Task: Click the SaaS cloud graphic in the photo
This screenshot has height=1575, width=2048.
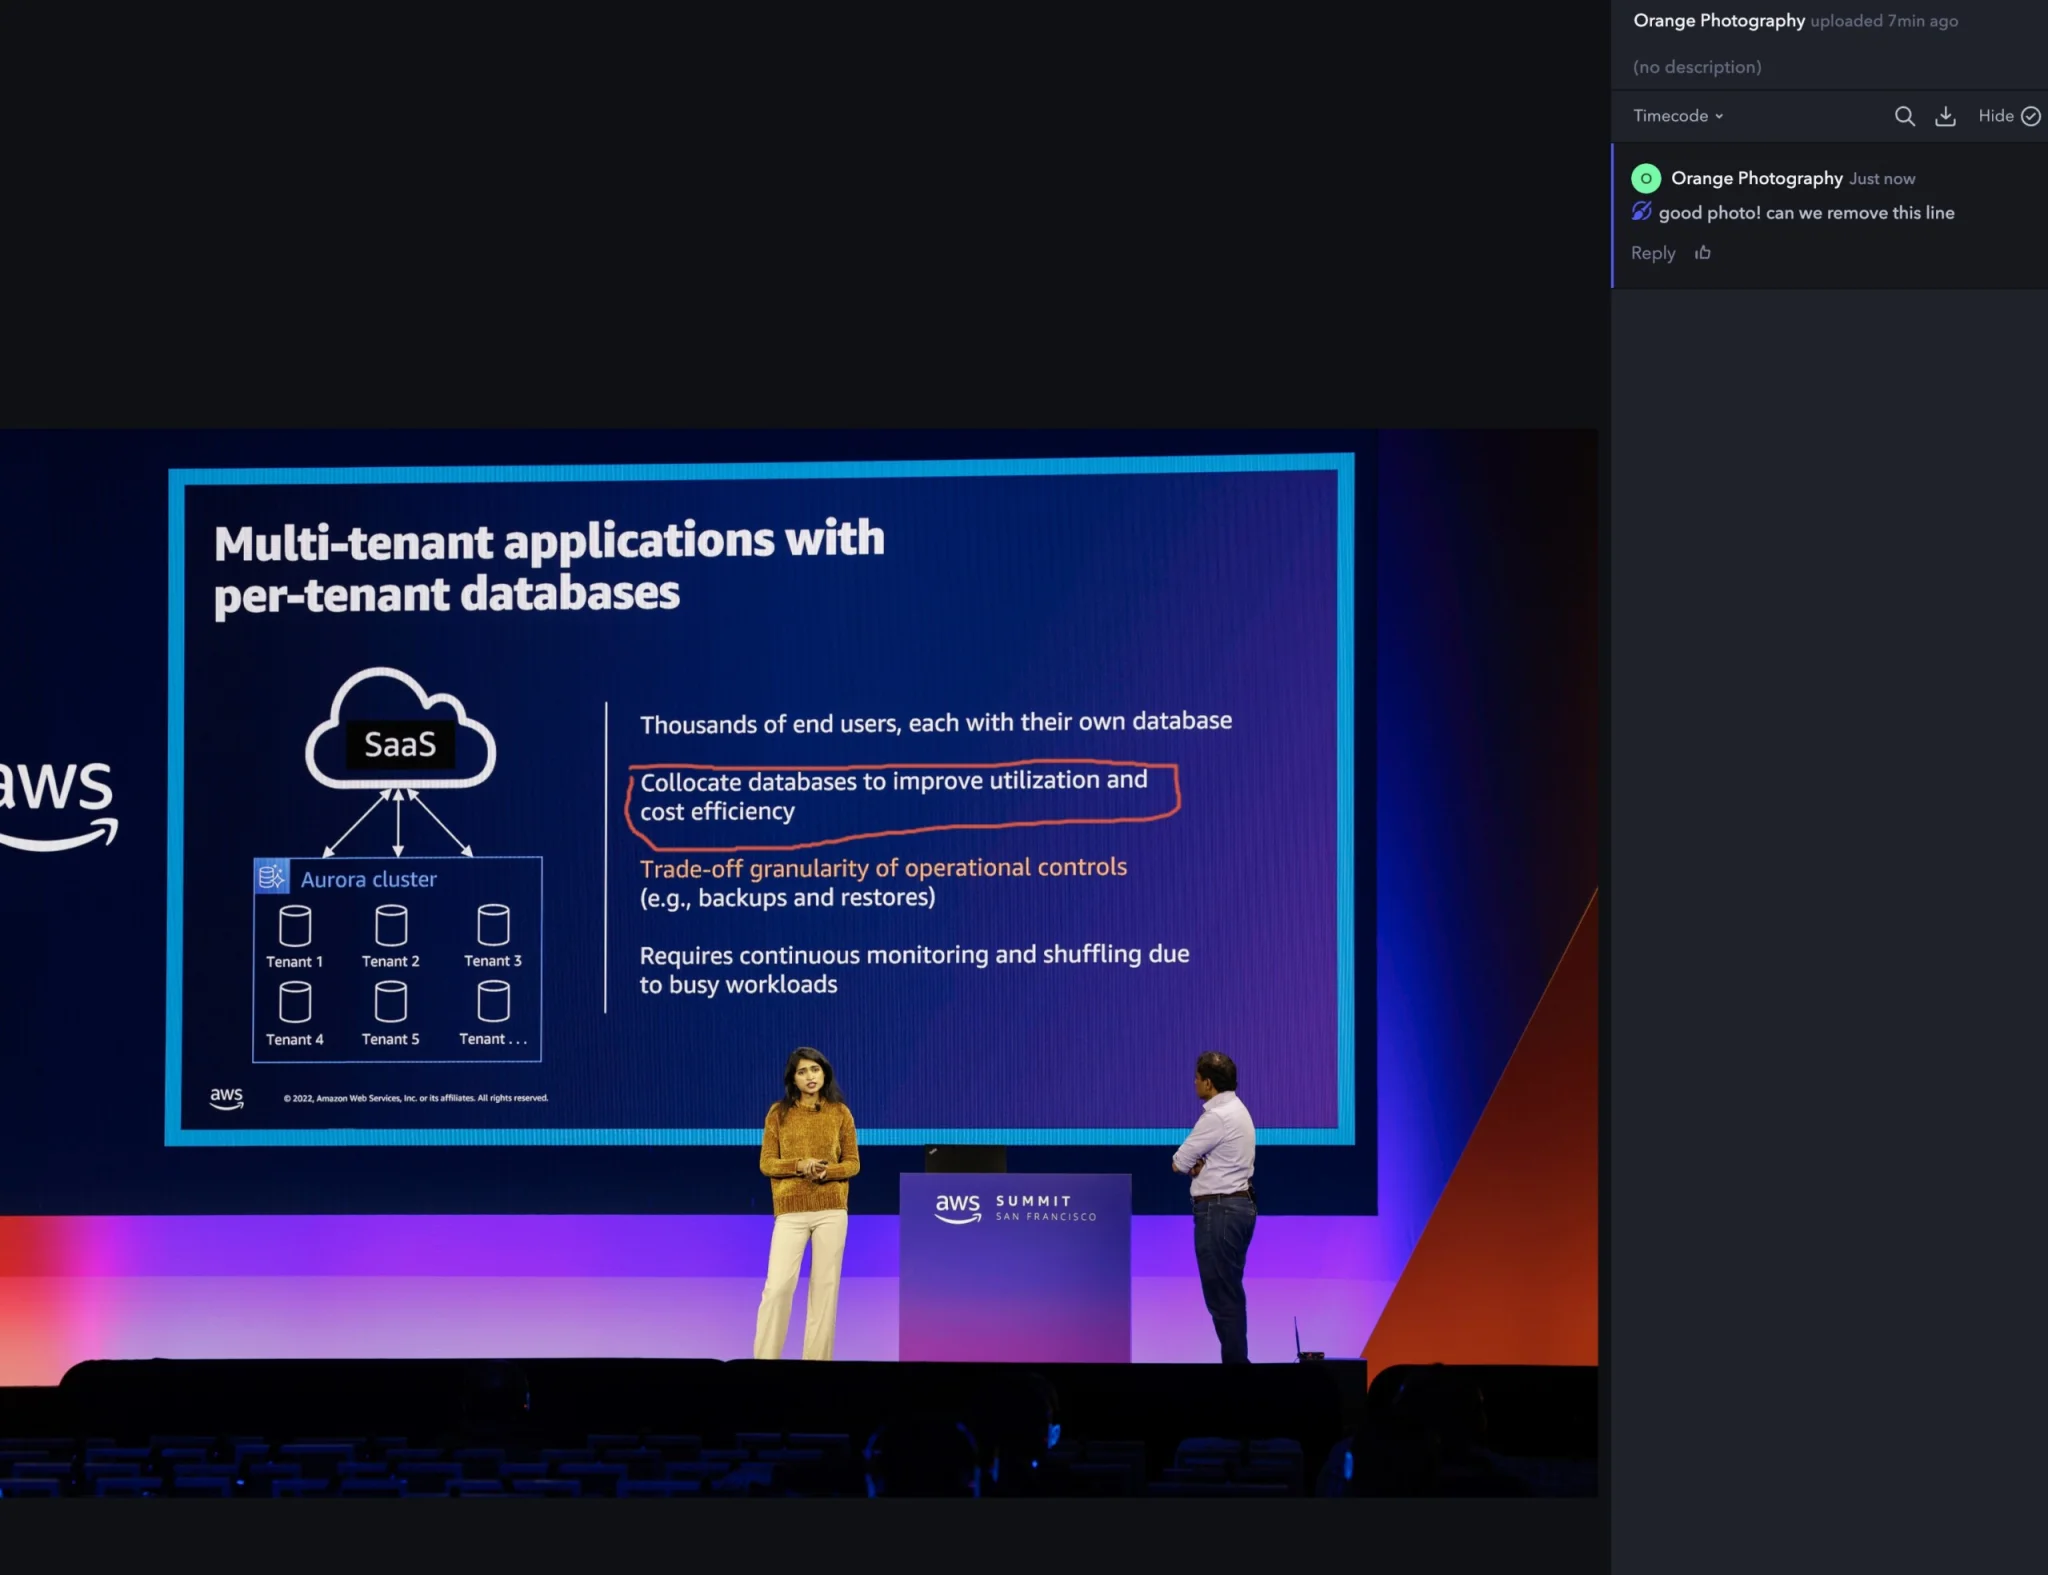Action: pyautogui.click(x=400, y=735)
